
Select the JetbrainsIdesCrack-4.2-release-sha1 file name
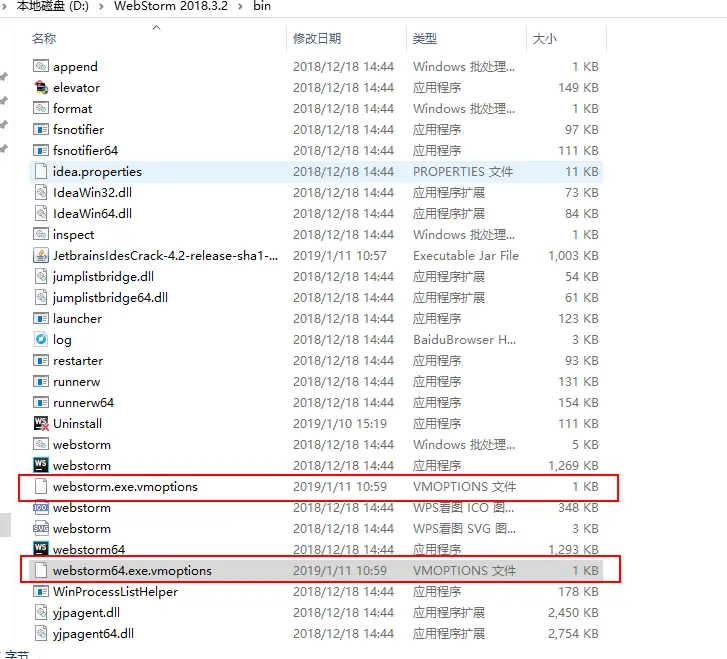tap(166, 256)
